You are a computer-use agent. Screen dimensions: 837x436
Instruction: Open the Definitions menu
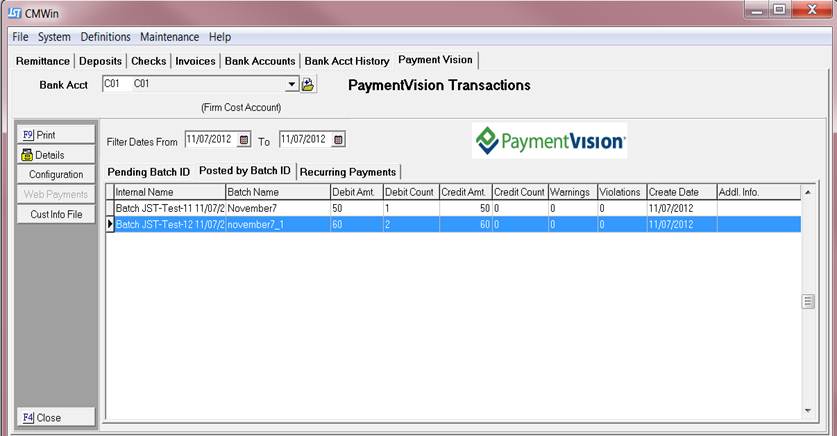point(105,37)
